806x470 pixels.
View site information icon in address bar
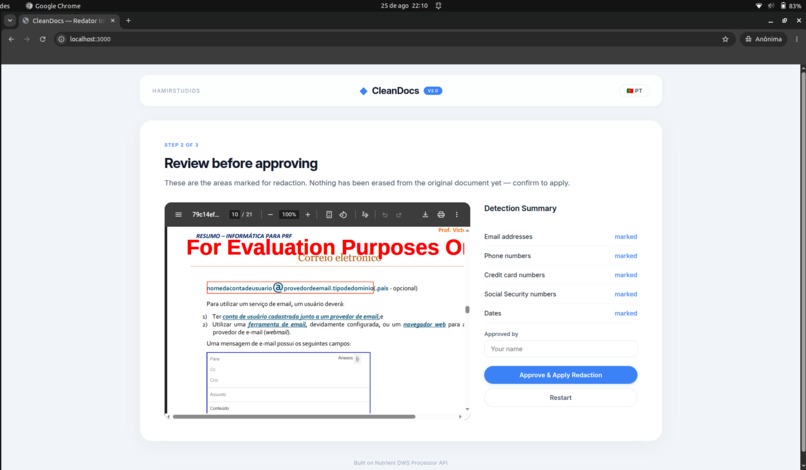click(61, 39)
